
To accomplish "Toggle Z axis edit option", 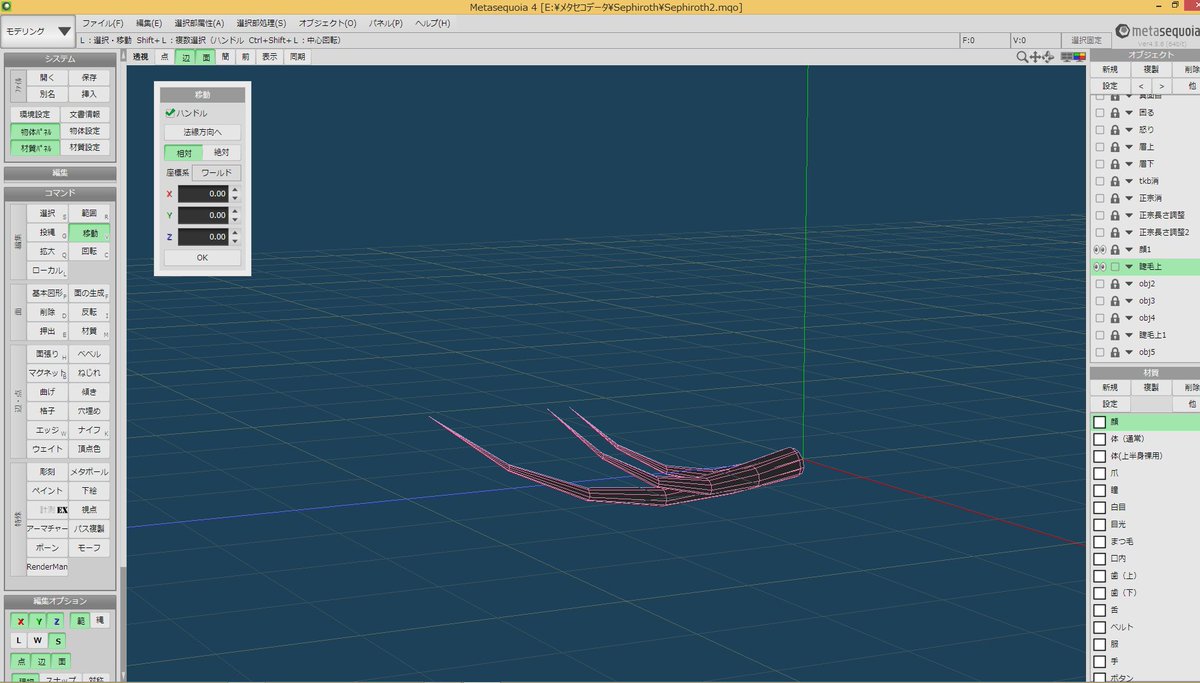I will [56, 621].
